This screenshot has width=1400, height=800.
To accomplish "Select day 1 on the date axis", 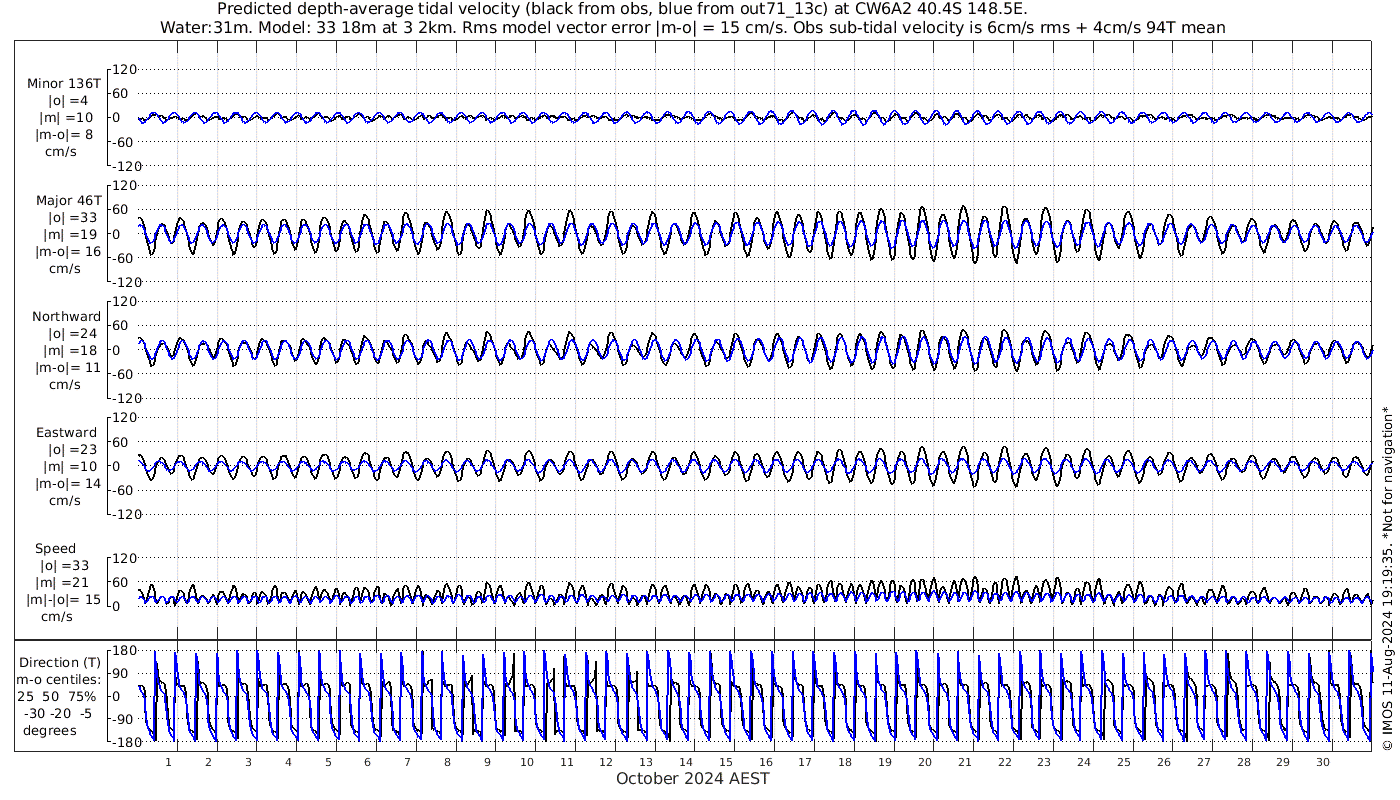I will click(168, 762).
